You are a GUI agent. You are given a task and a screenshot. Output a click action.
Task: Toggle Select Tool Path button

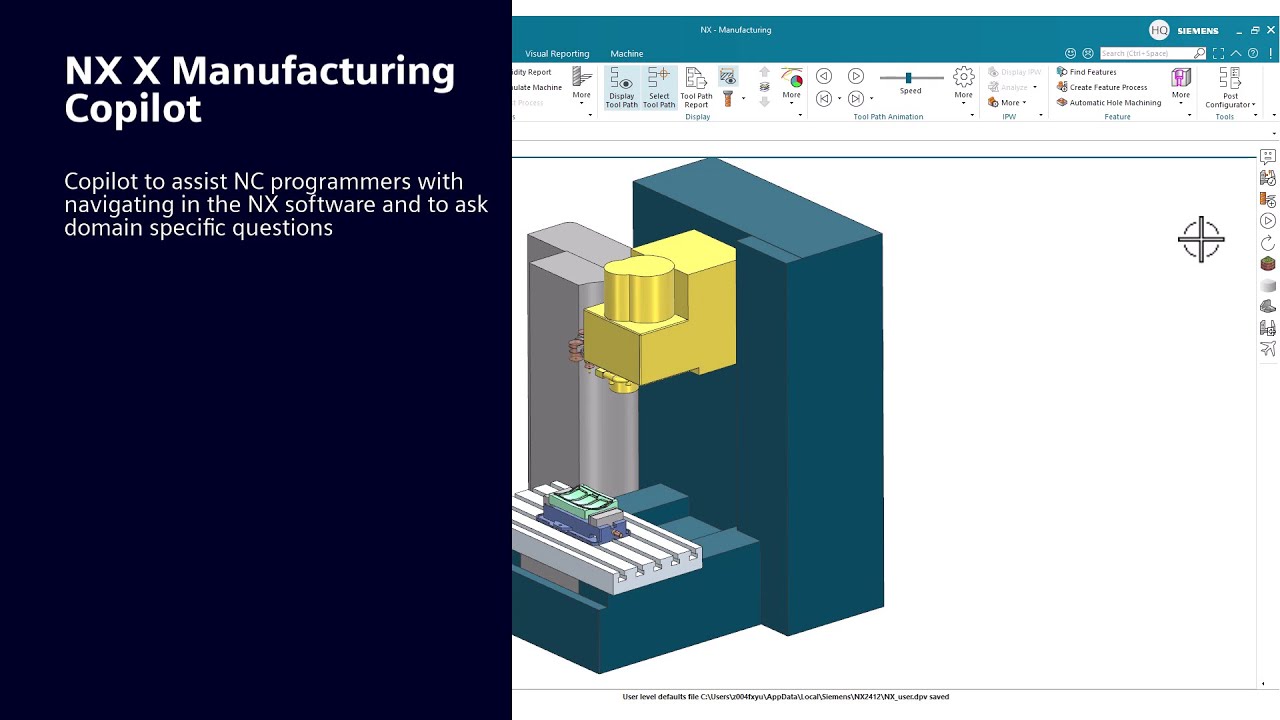(x=659, y=88)
